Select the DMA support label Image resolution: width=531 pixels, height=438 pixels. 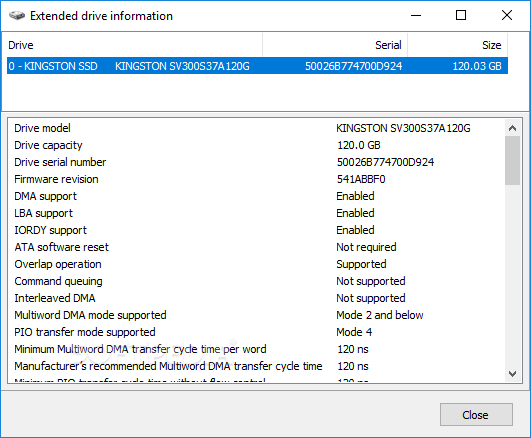pyautogui.click(x=45, y=196)
